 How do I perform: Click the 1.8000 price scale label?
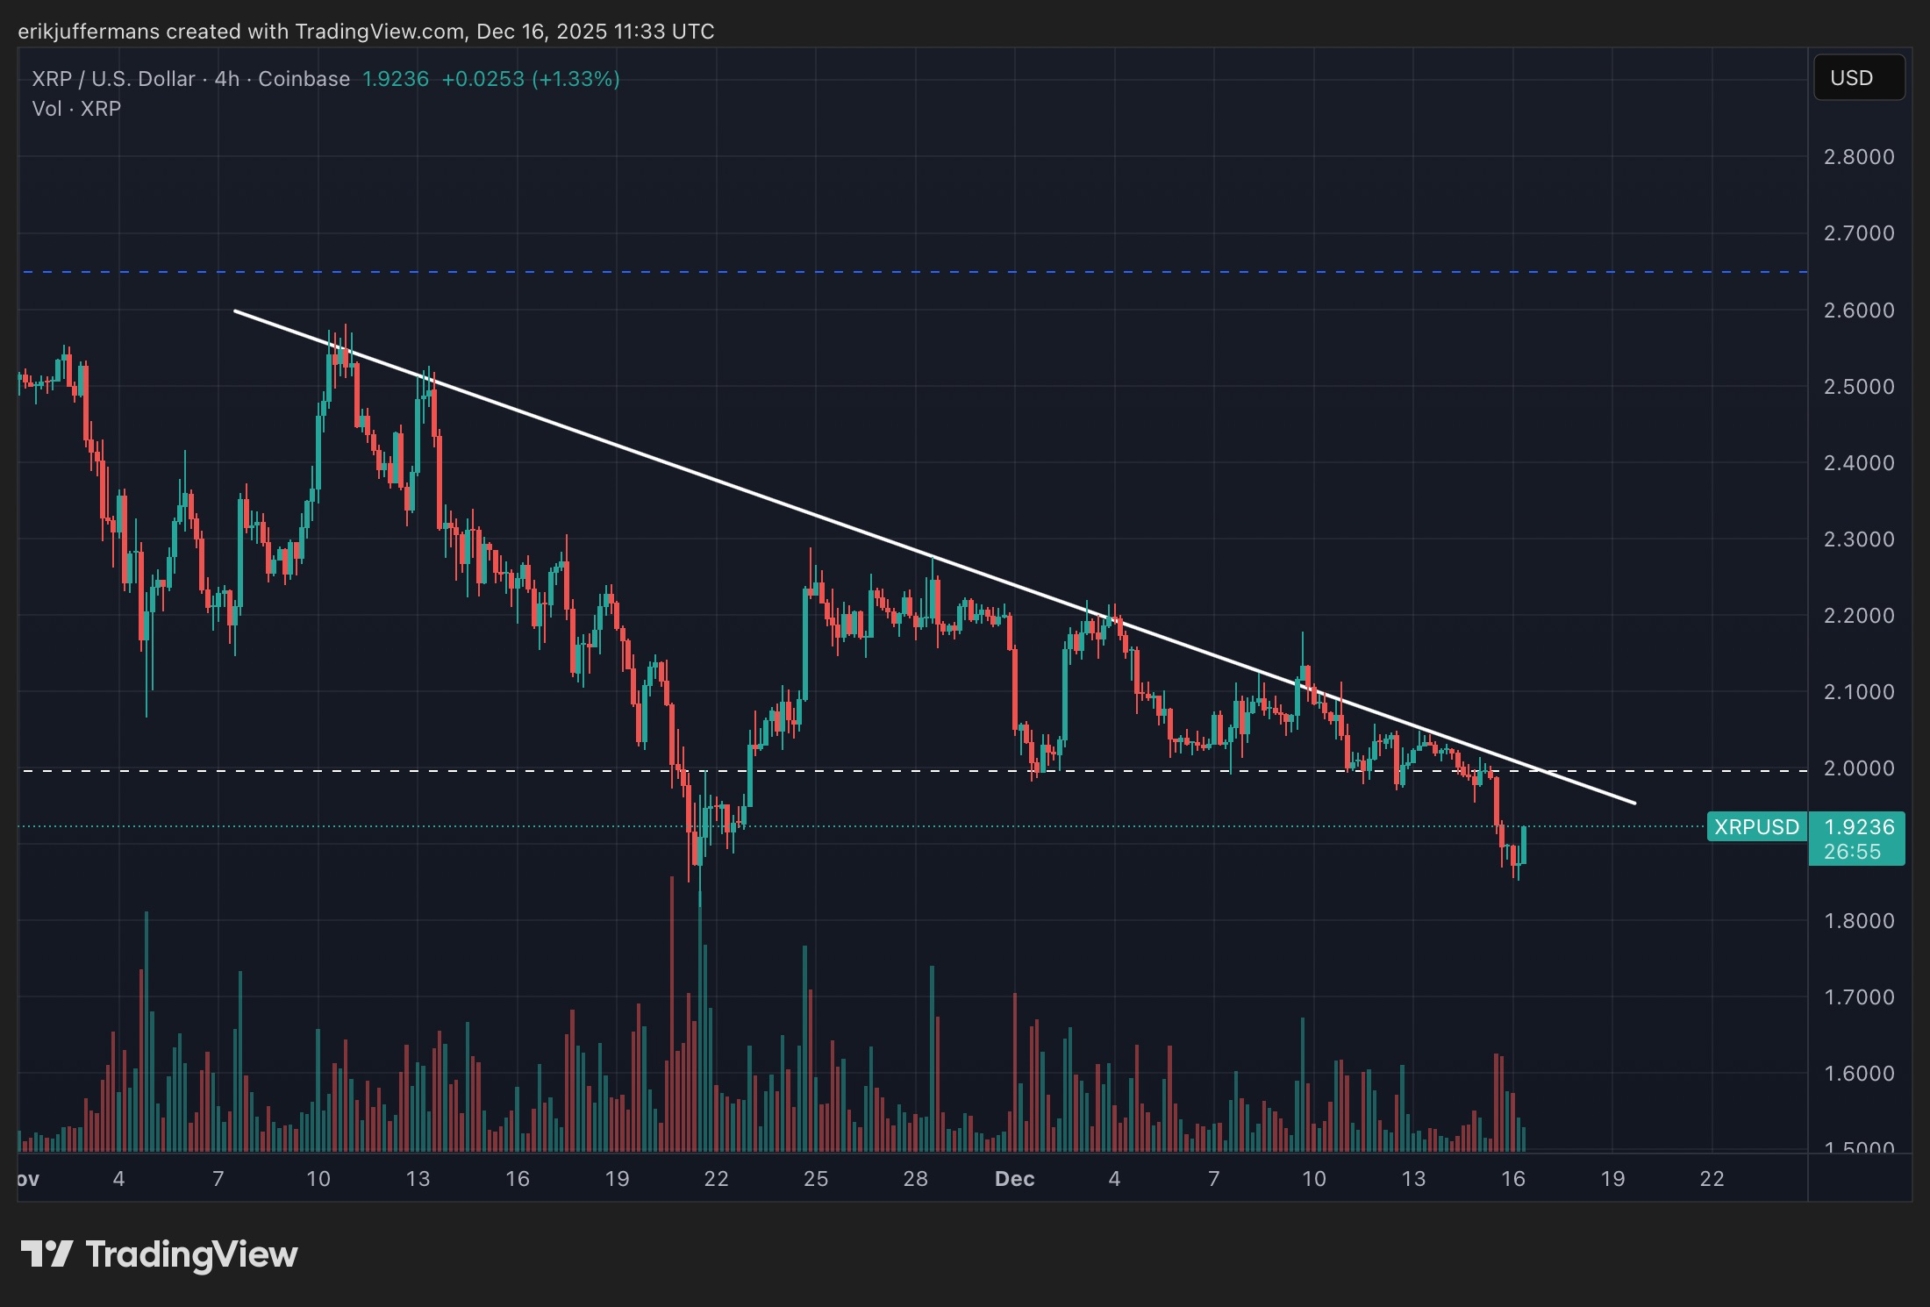pos(1858,921)
